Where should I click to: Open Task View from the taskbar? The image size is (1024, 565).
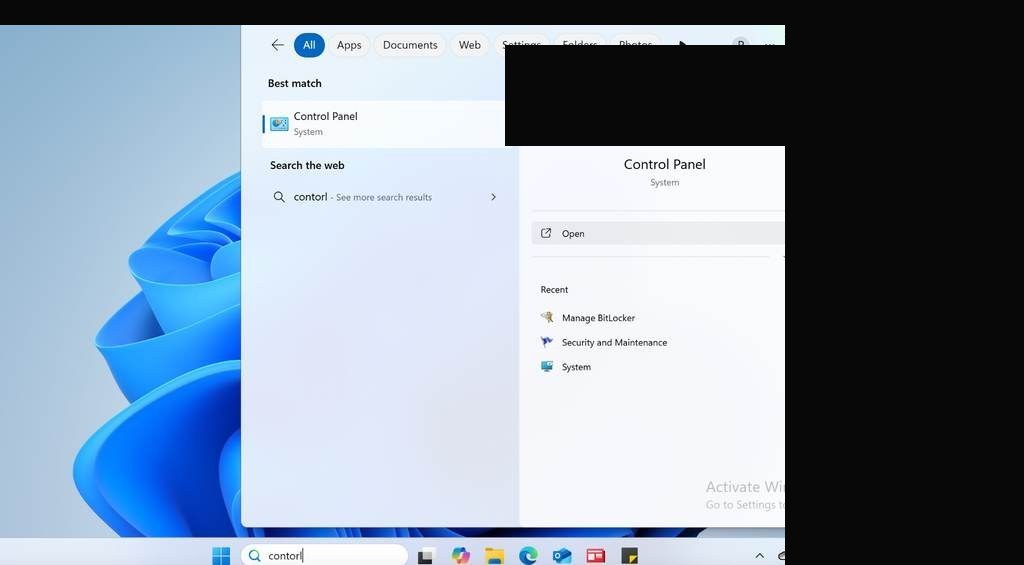(x=426, y=556)
